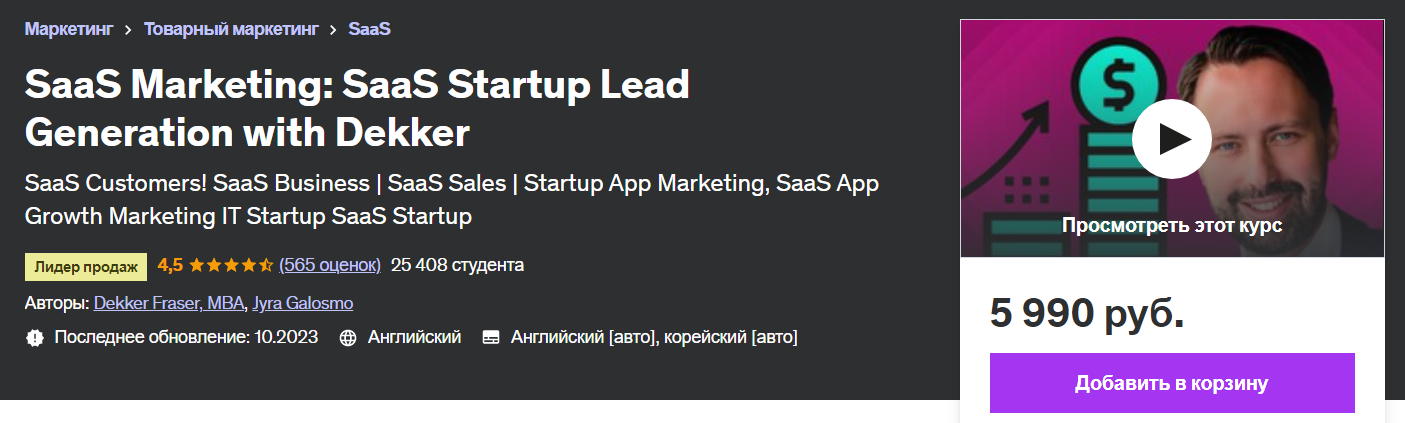Click the Лидер продаж bestseller badge

point(86,266)
